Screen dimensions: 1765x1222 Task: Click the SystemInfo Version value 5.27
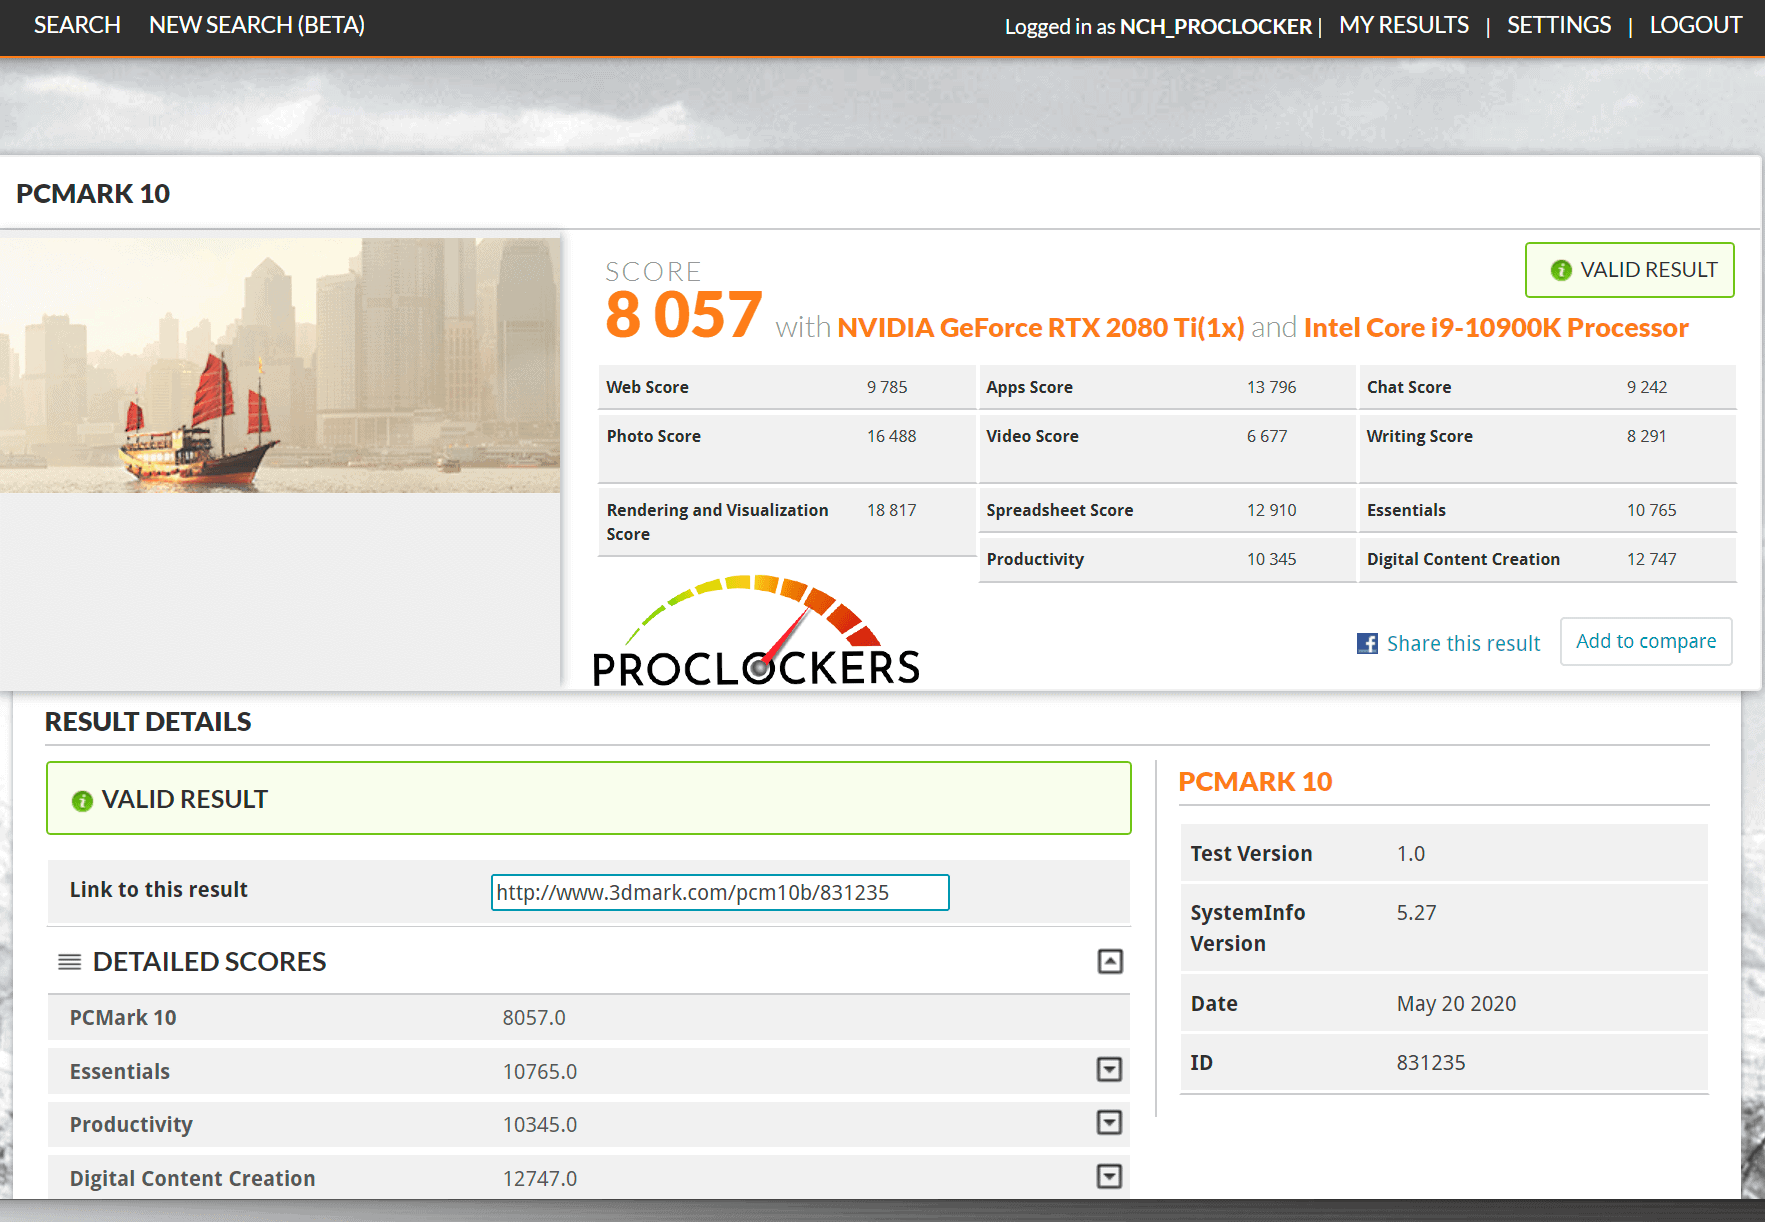coord(1416,913)
